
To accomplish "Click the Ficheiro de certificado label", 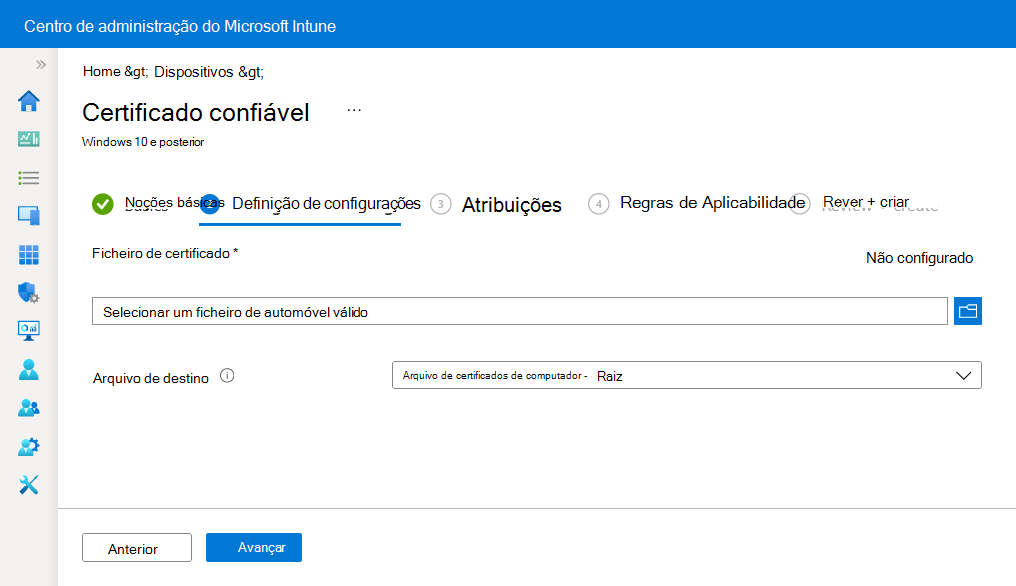I will click(x=165, y=253).
